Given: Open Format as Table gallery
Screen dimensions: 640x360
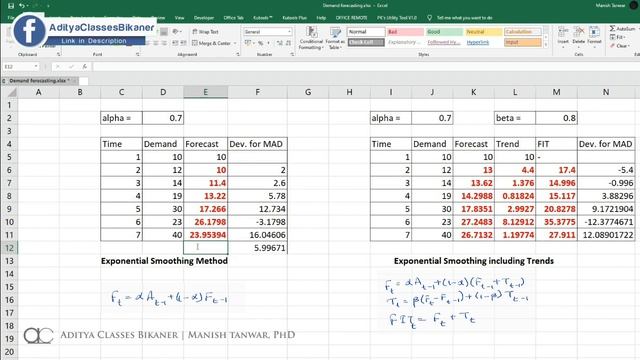Looking at the screenshot, I should coord(335,38).
